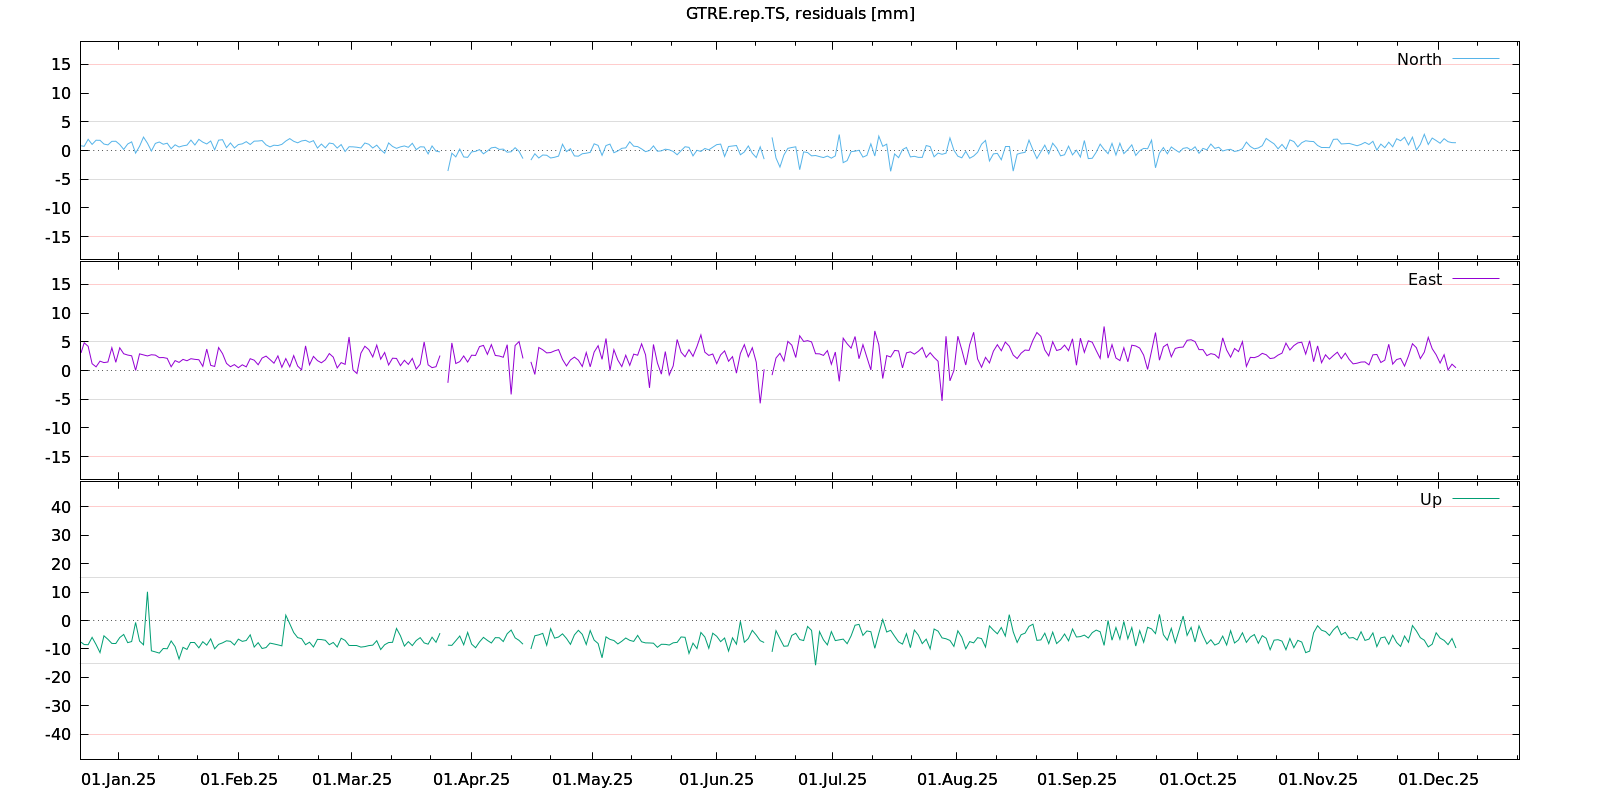The width and height of the screenshot is (1600, 800).
Task: Click the blue North legend line sample
Action: [1475, 59]
